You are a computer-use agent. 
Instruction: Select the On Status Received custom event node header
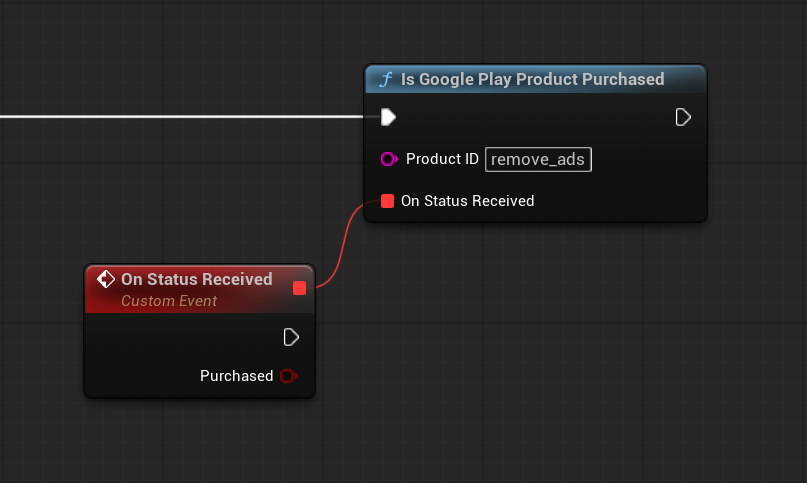(200, 289)
